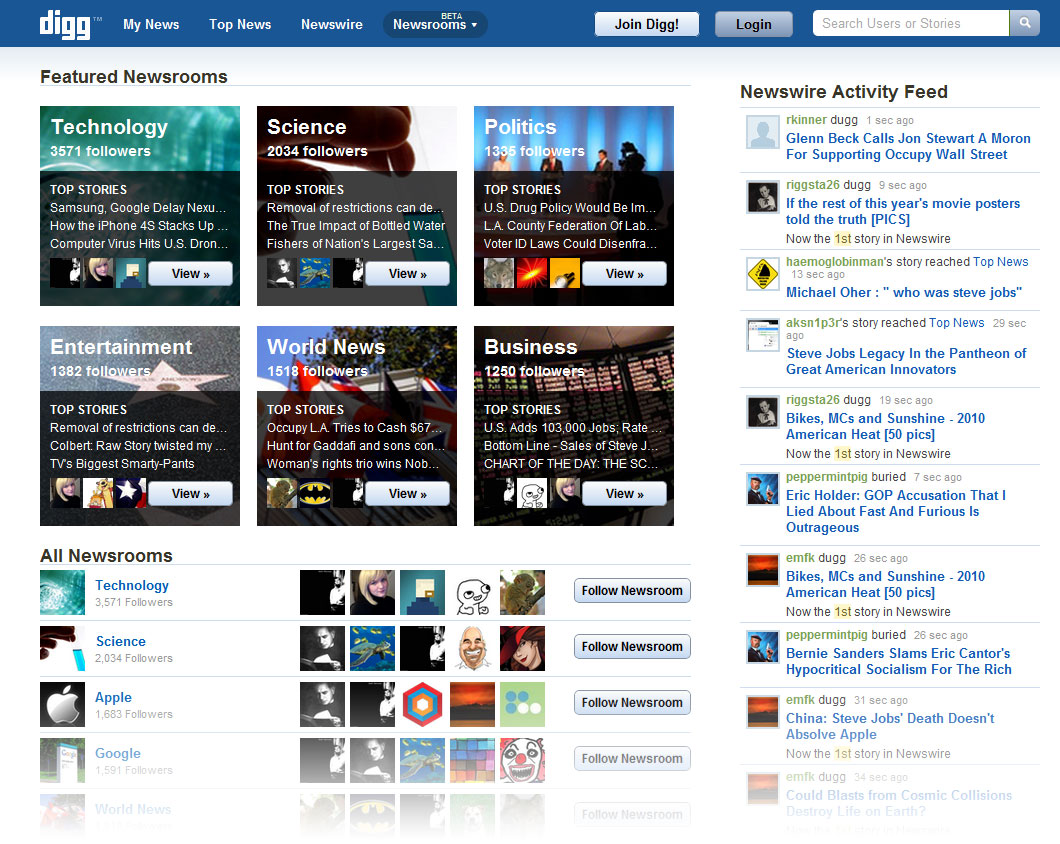Open the Top News section
The width and height of the screenshot is (1060, 844).
coord(240,24)
